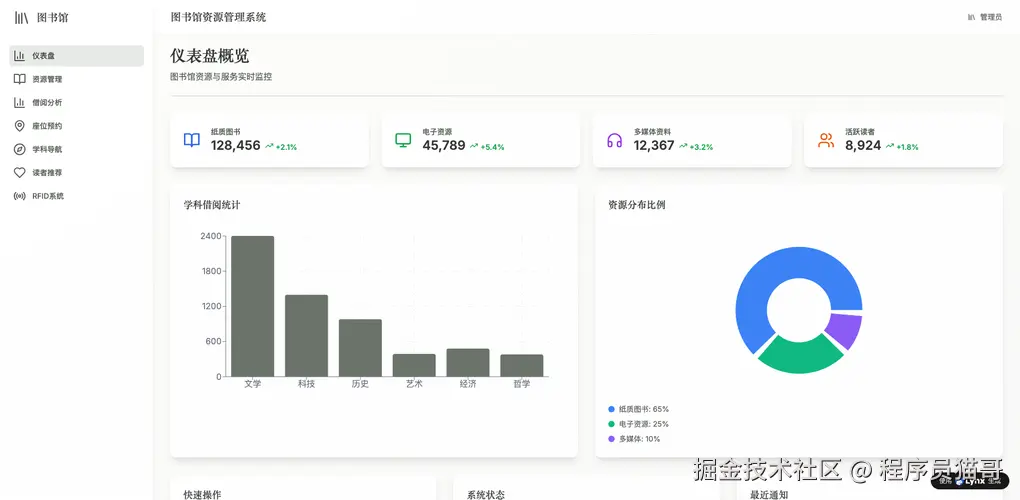
Task: Click the subtitle 图书馆资源与服务实时监控
Action: (x=221, y=77)
